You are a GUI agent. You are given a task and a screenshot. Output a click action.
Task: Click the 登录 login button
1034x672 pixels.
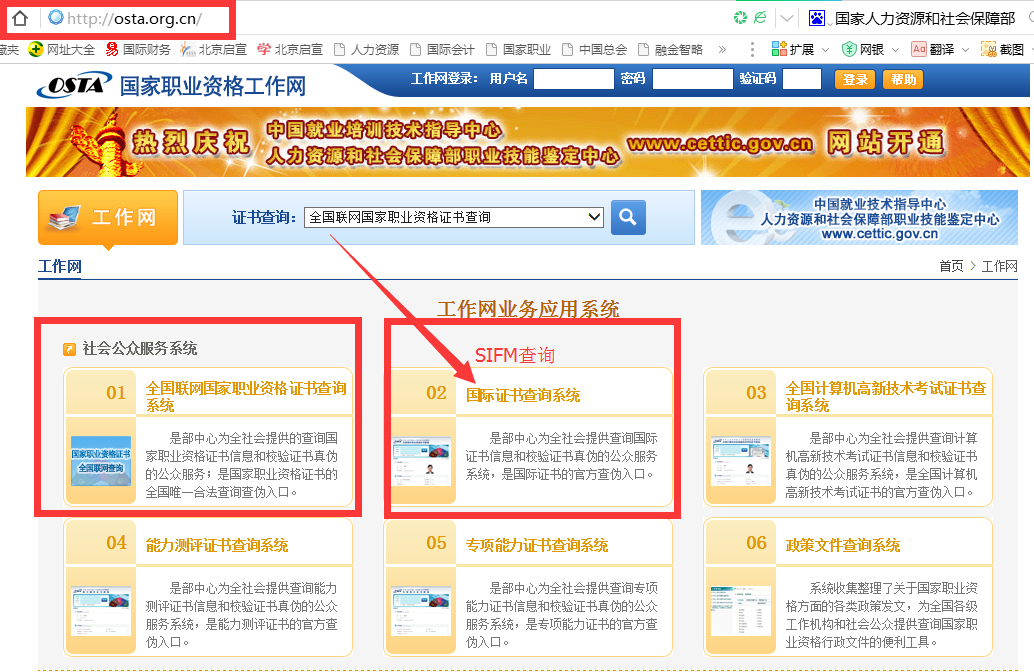pyautogui.click(x=855, y=80)
